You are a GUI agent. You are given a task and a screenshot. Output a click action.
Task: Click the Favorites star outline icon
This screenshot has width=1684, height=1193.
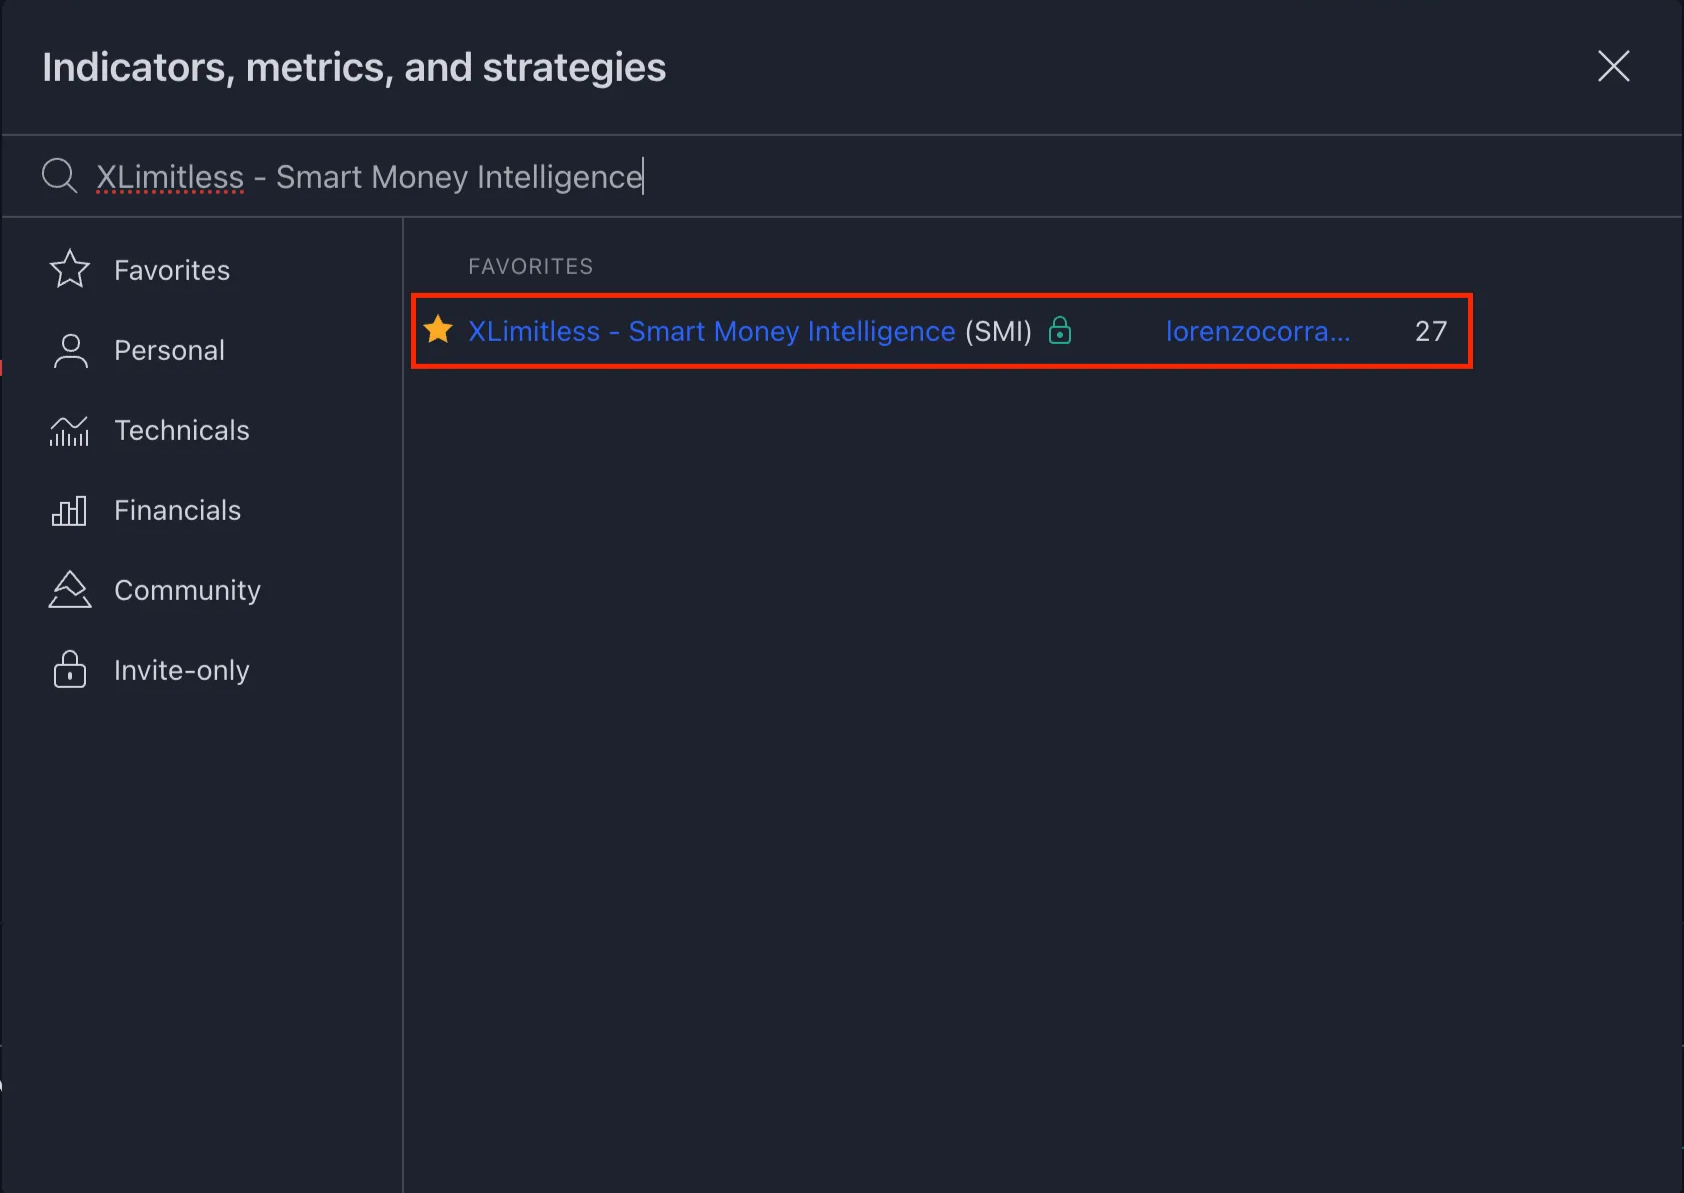70,269
